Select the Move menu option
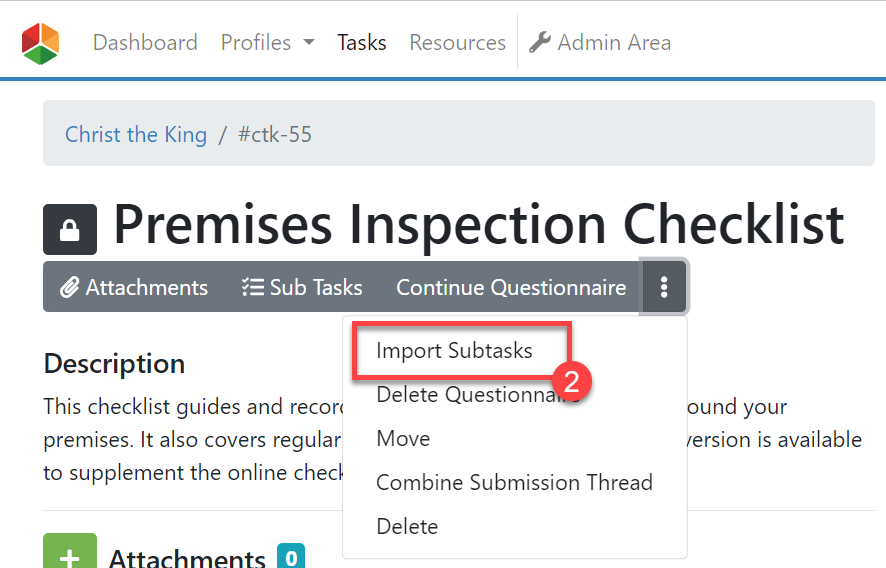 [403, 439]
